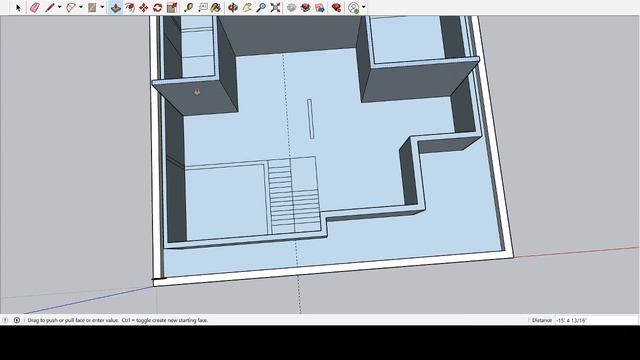Viewport: 640px width, 360px height.
Task: Open the Line tool dropdown arrow
Action: click(x=60, y=7)
